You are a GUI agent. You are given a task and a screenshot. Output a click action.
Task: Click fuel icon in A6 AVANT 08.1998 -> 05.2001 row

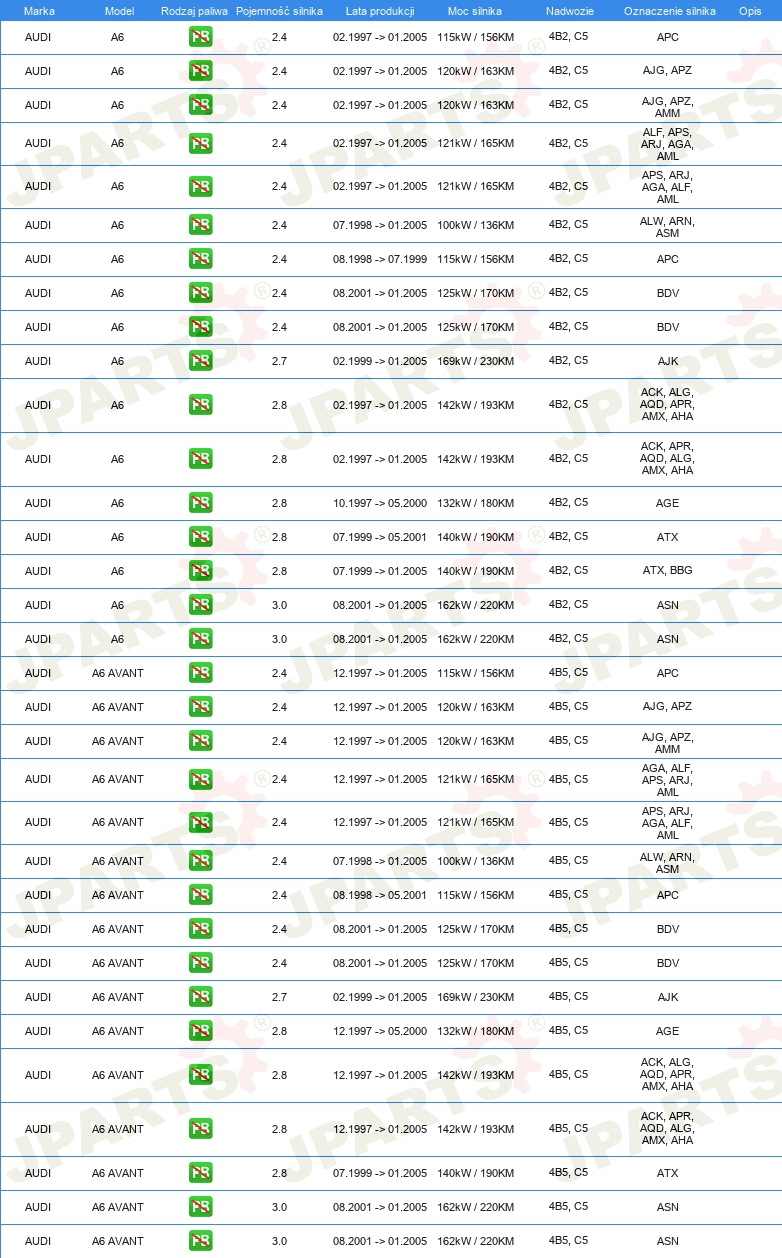tap(200, 895)
